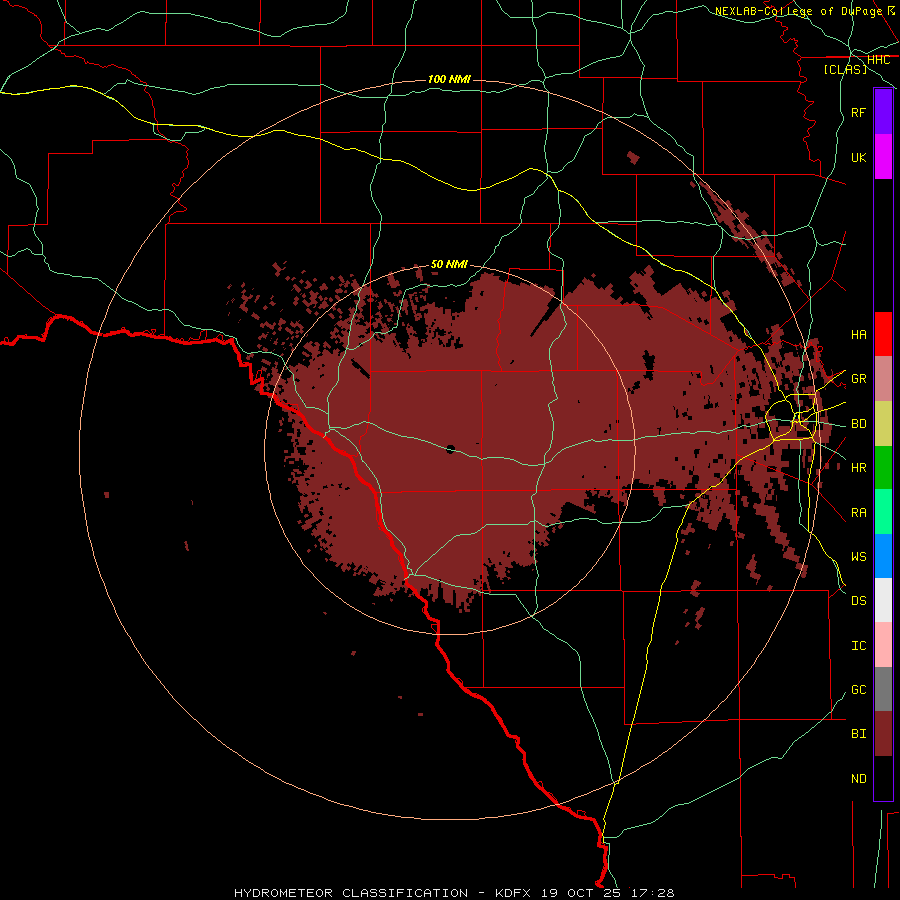The height and width of the screenshot is (900, 900).
Task: Click the RA legend label
Action: [x=859, y=513]
